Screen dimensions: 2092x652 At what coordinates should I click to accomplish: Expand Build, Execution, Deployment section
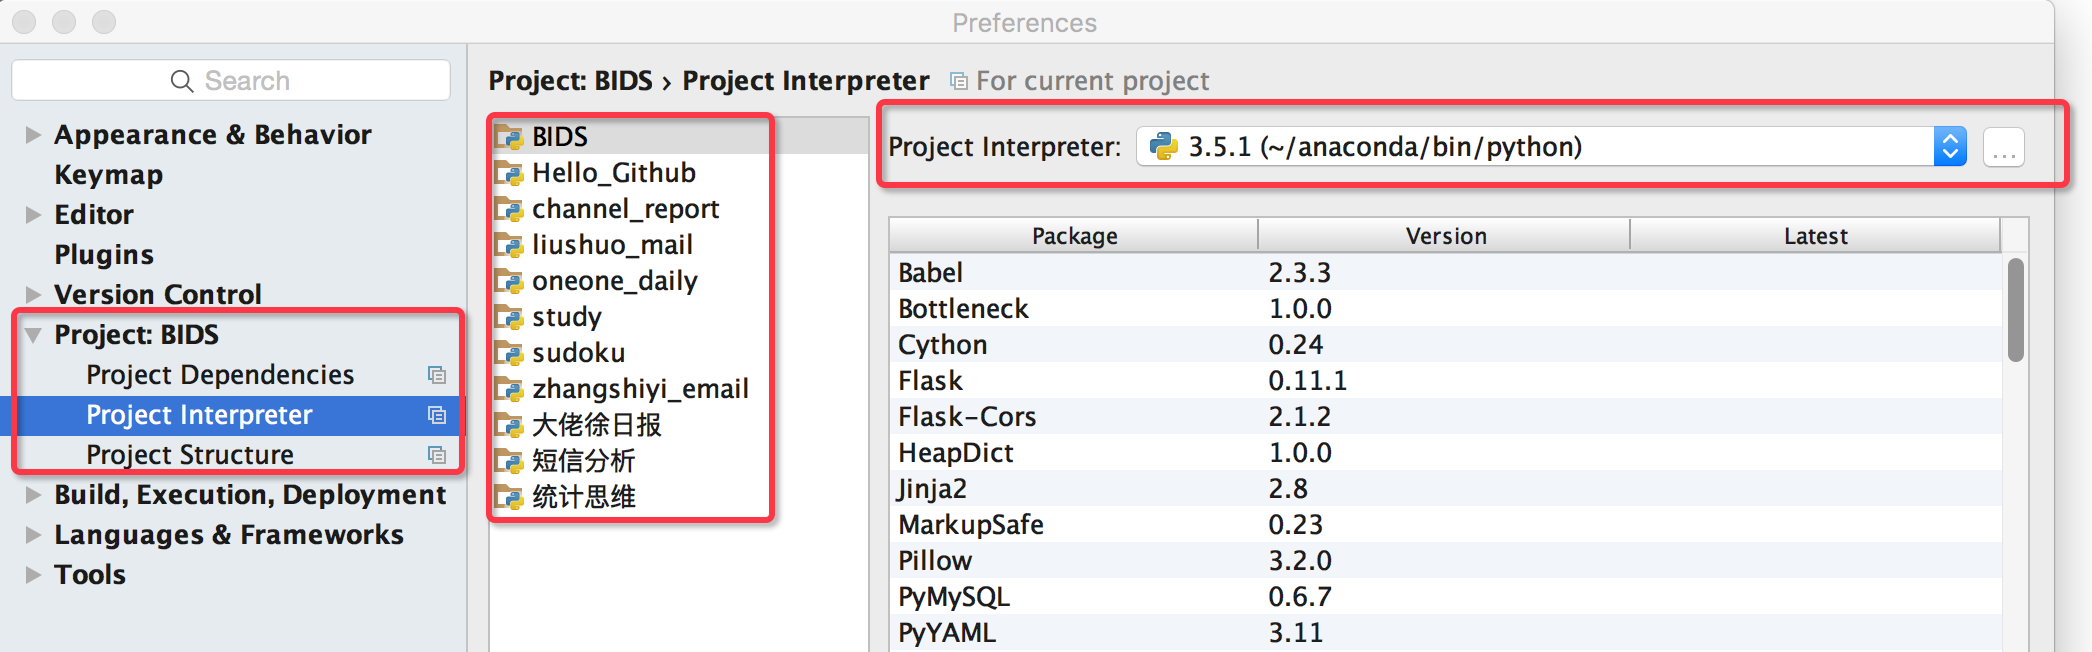[x=33, y=495]
